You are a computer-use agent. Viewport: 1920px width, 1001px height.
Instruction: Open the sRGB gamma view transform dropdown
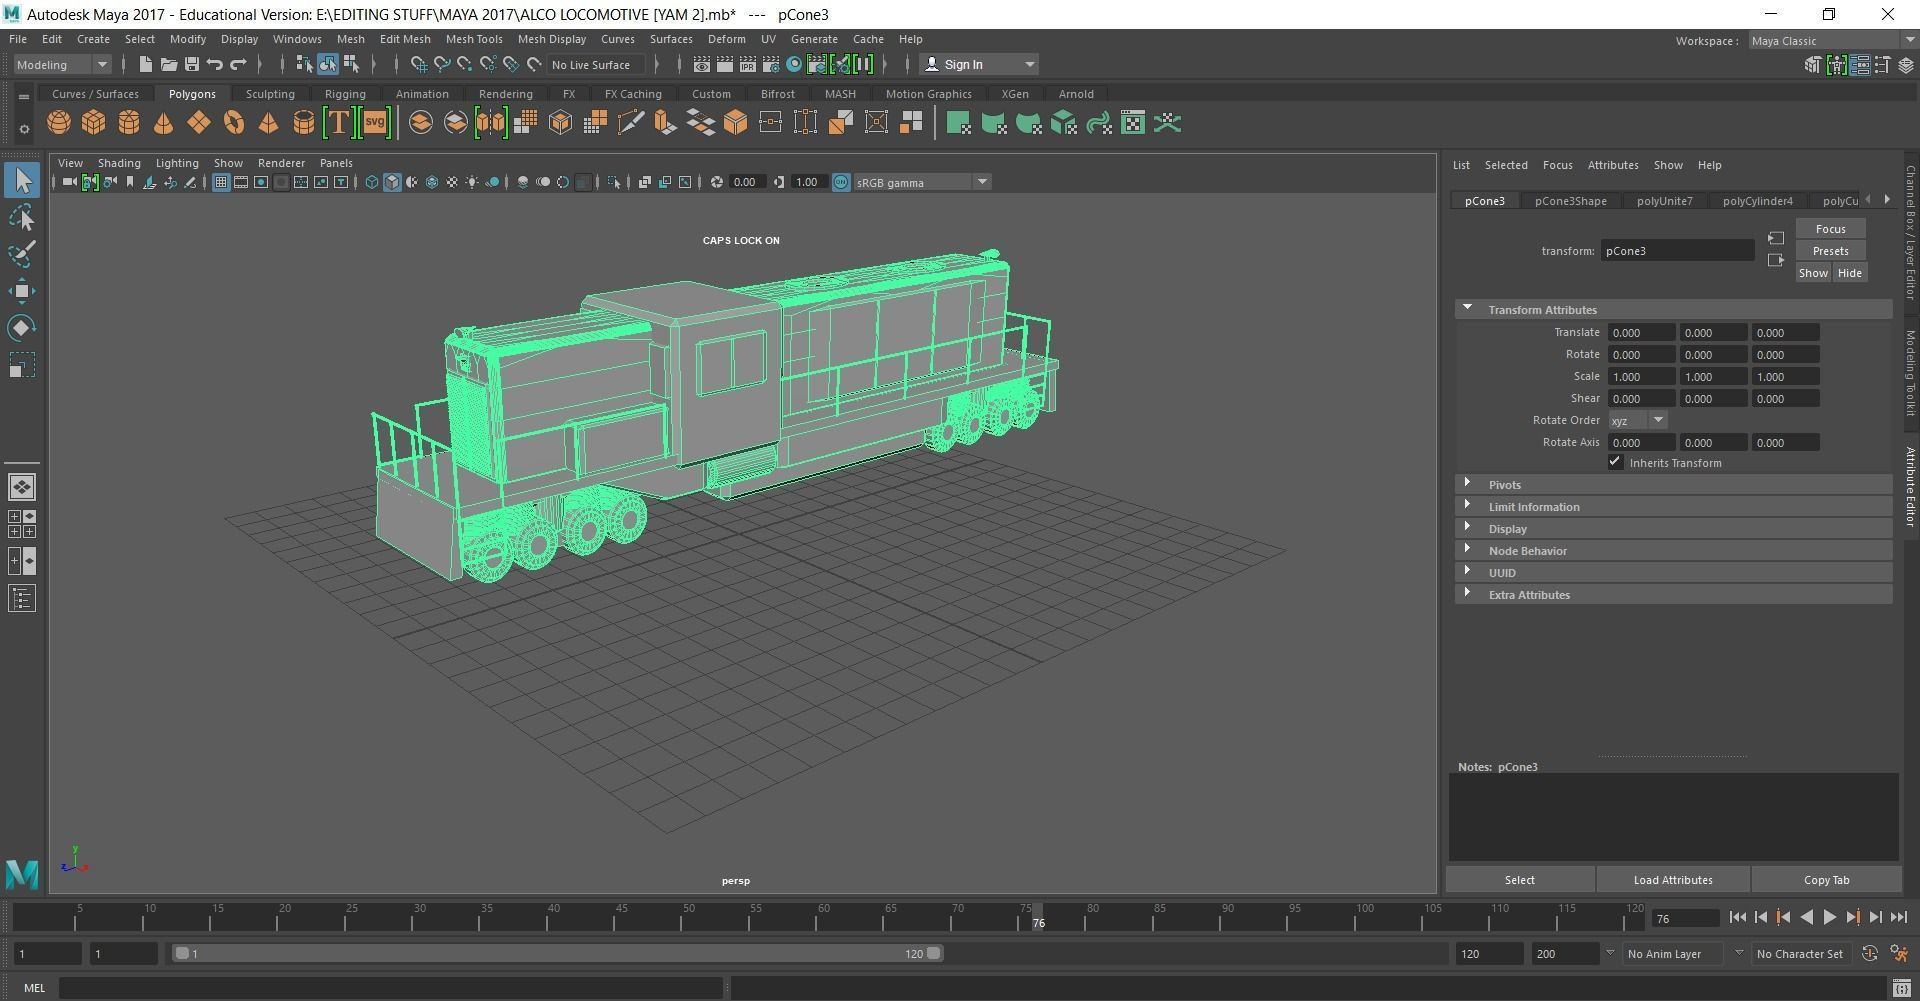pyautogui.click(x=921, y=182)
